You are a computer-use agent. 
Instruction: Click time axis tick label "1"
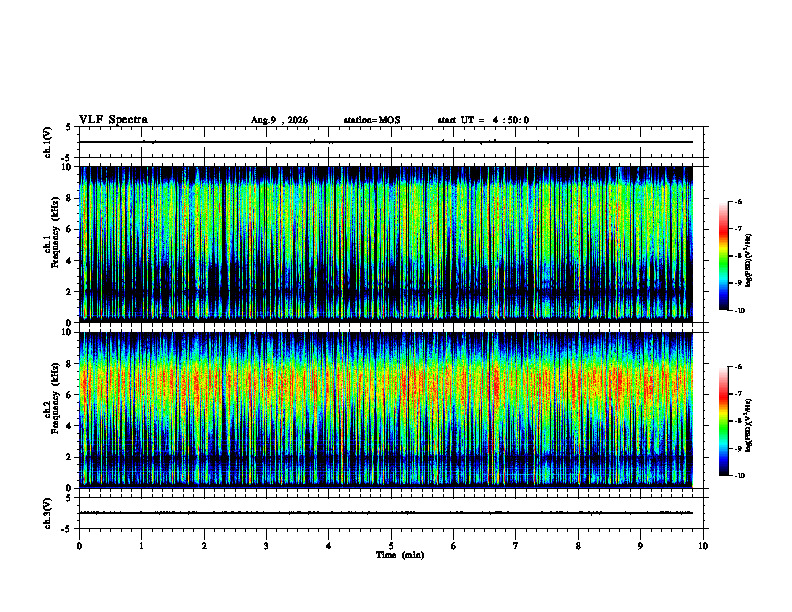(141, 546)
